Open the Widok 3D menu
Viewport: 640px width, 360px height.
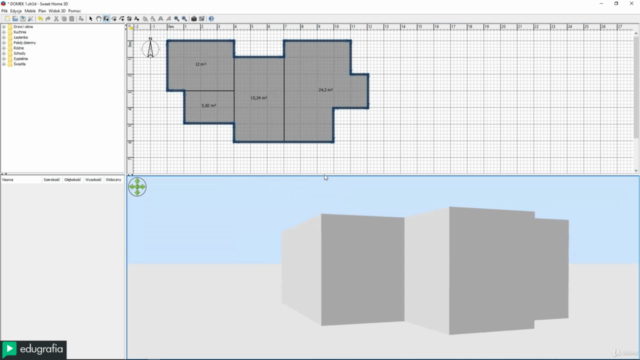[57, 11]
